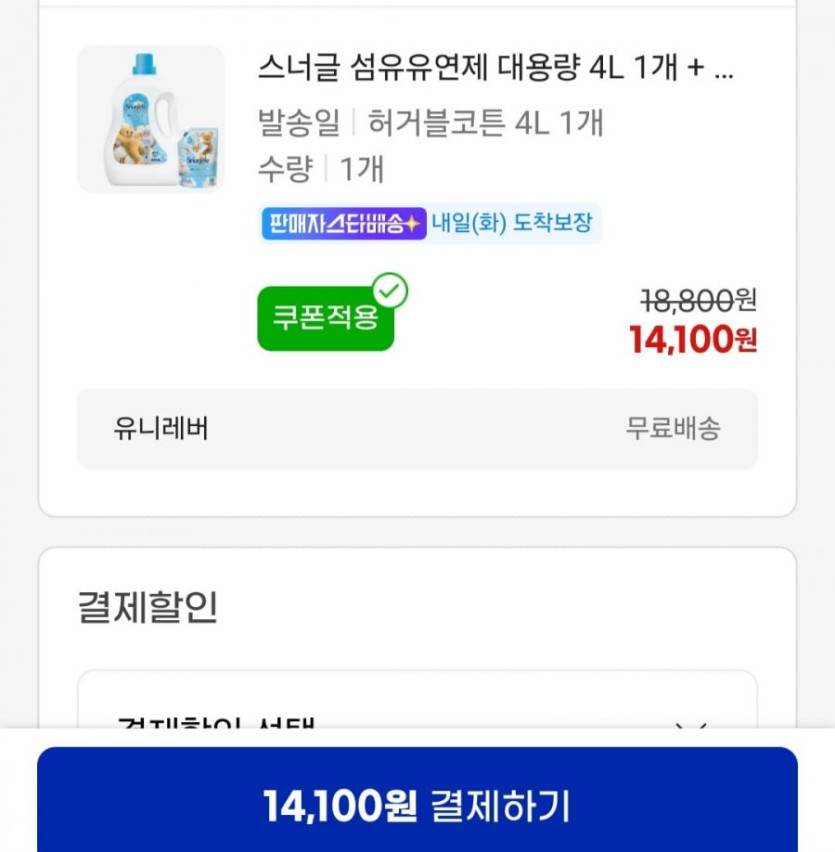The width and height of the screenshot is (835, 852).
Task: Tap the crossed-out 18,800원 original price
Action: pos(698,299)
